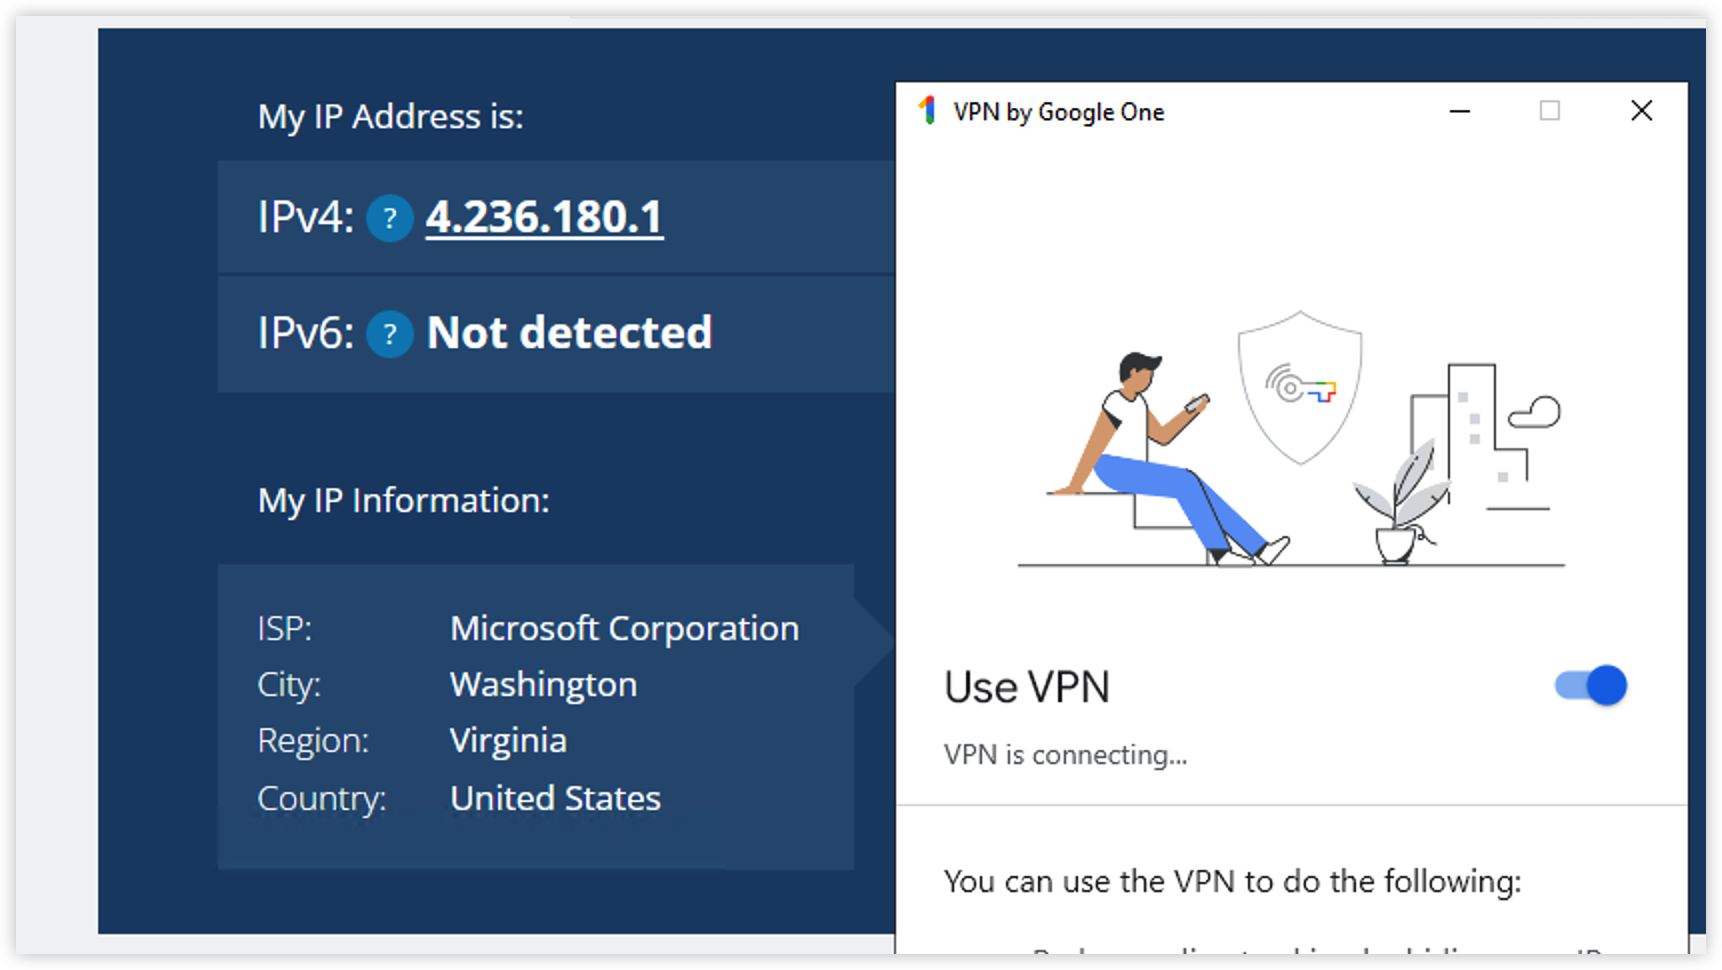Click the Google One logo in title bar

(927, 111)
